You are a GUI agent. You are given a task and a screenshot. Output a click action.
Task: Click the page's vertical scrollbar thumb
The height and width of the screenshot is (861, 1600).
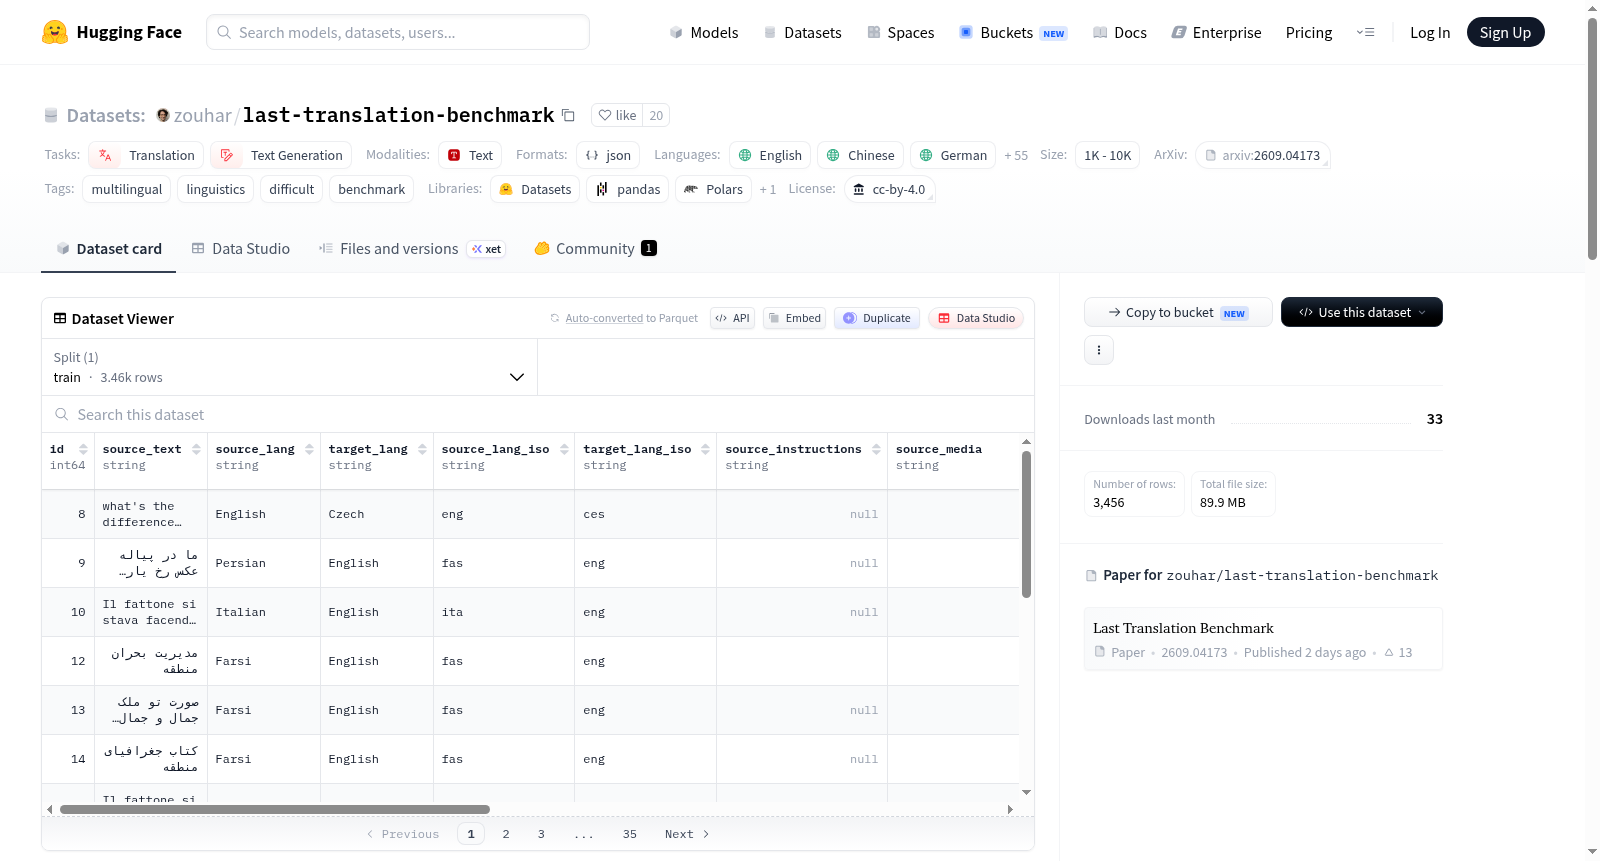(1592, 138)
